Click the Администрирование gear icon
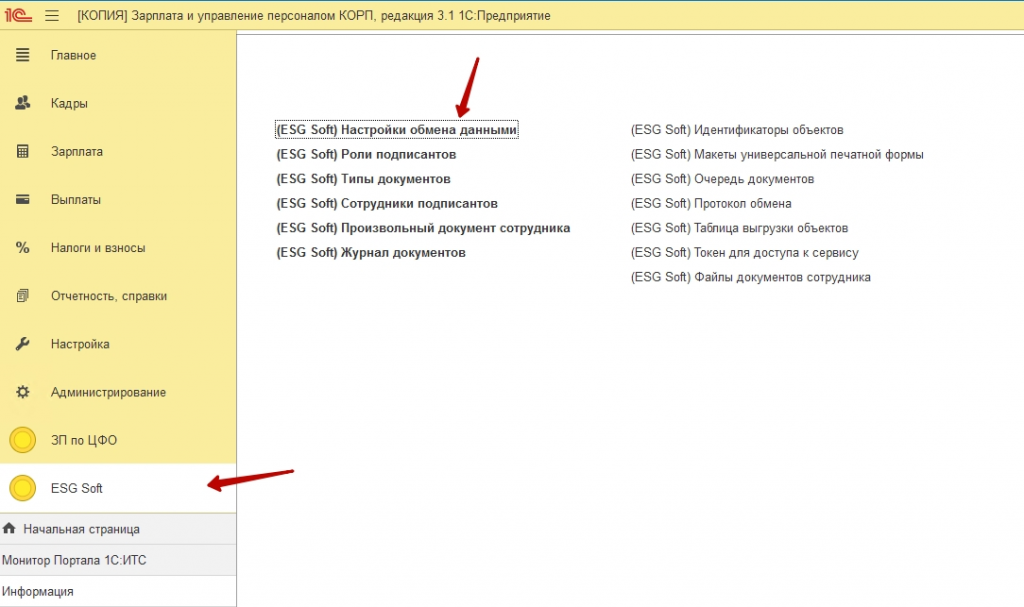This screenshot has width=1024, height=607. (23, 392)
